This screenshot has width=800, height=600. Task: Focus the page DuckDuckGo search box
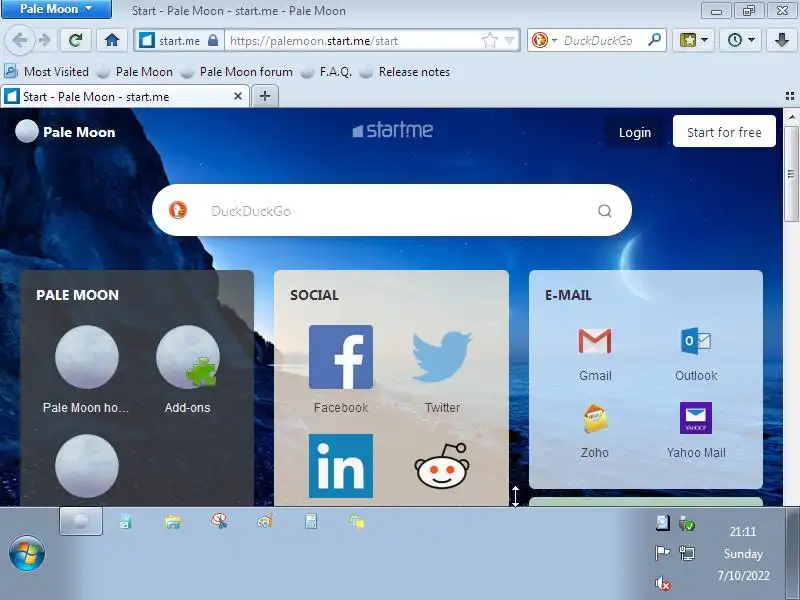(x=392, y=210)
